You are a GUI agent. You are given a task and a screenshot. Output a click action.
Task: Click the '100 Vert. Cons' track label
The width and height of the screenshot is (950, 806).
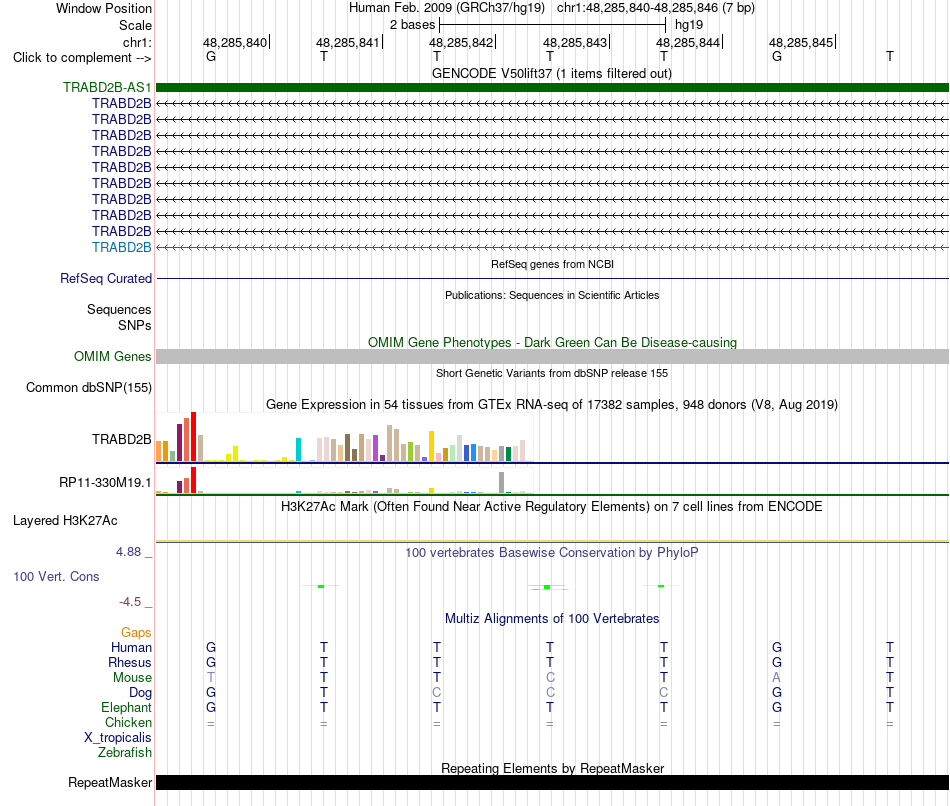pyautogui.click(x=56, y=576)
